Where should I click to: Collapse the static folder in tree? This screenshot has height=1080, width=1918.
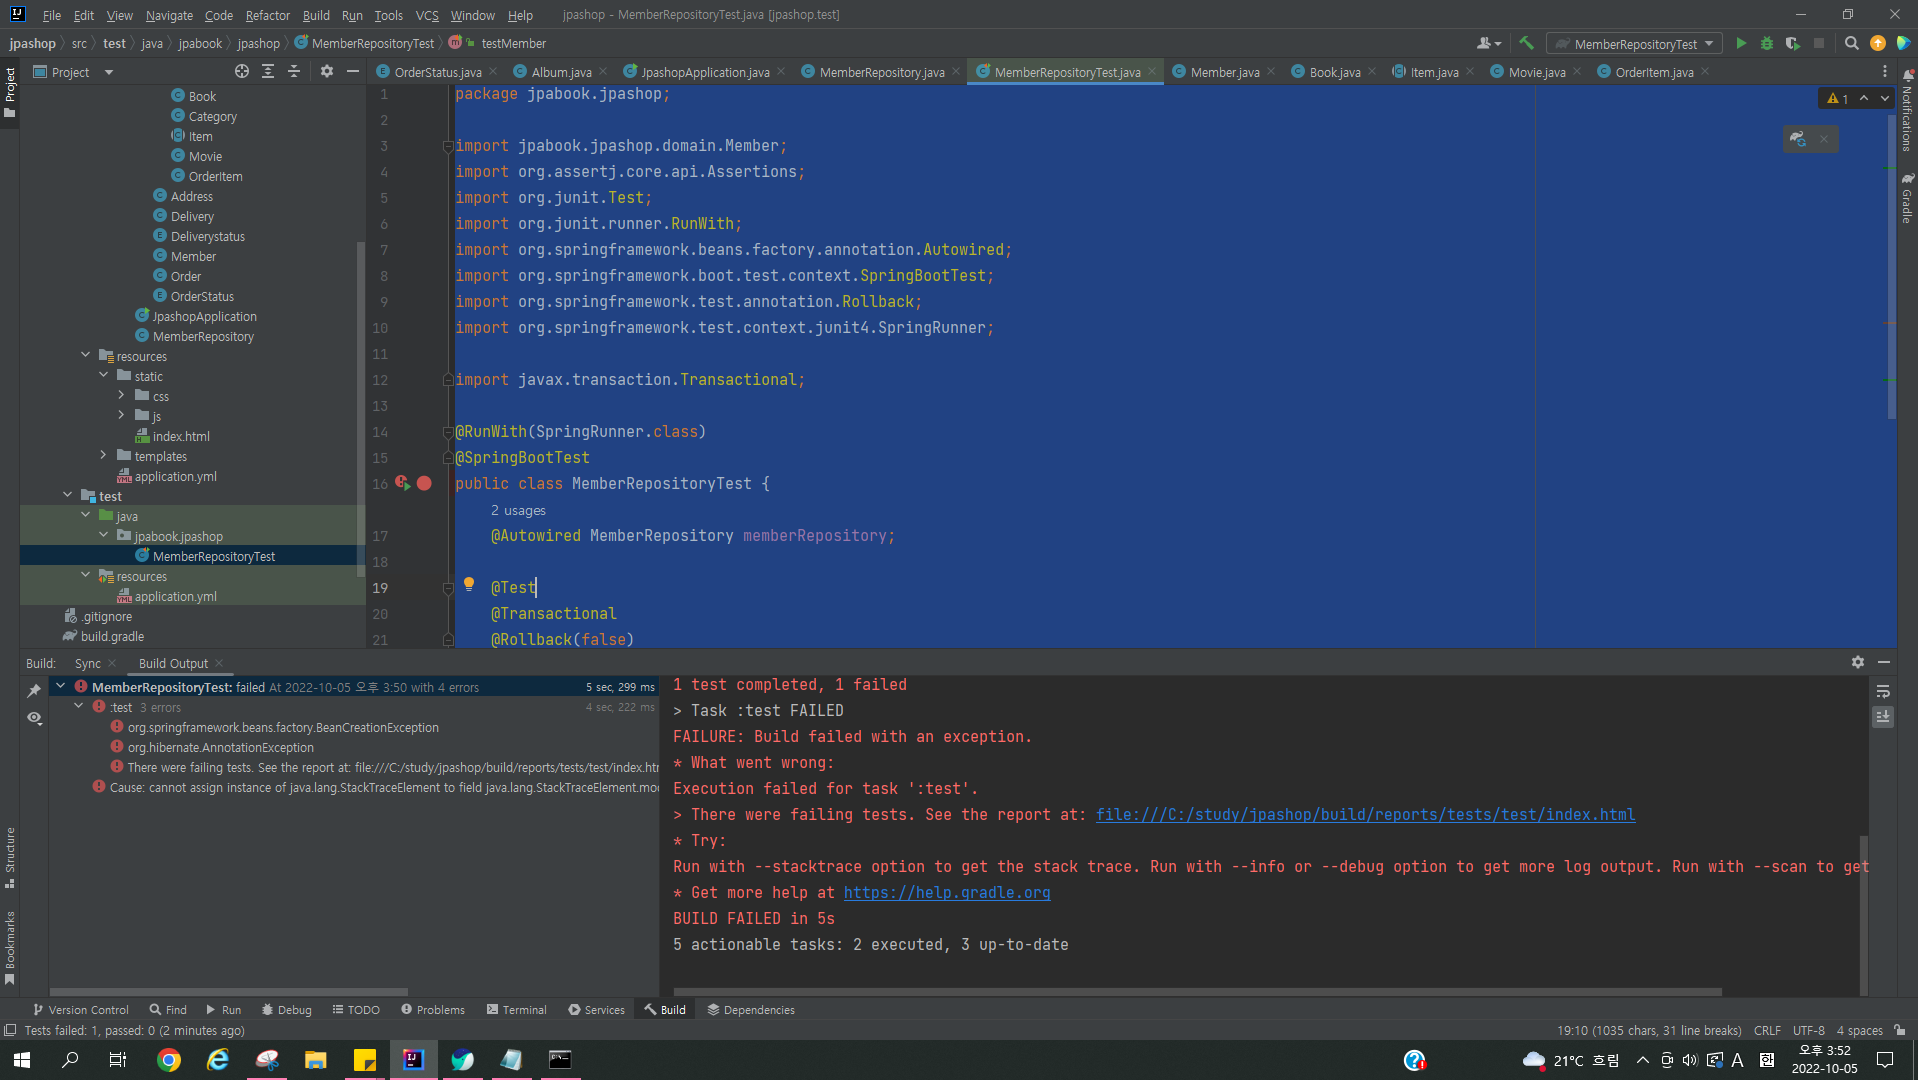click(103, 376)
